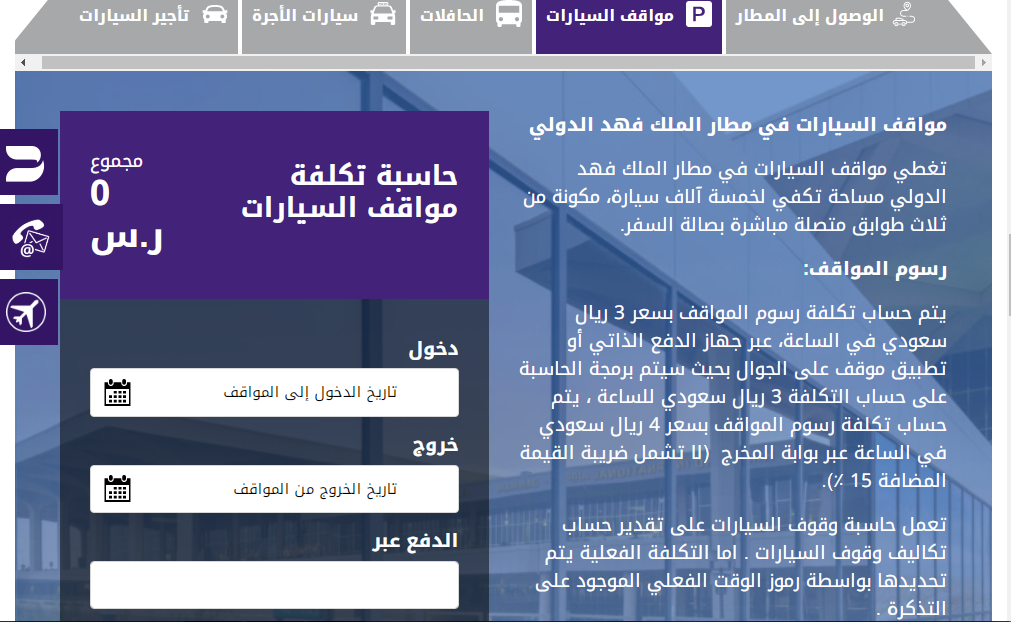Click the route map pin icon
The height and width of the screenshot is (622, 1011).
point(903,14)
